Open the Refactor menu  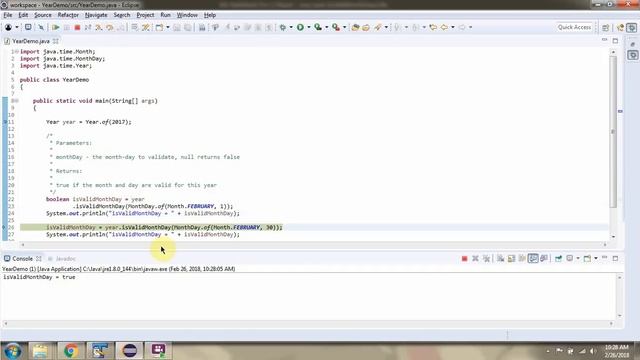pyautogui.click(x=68, y=15)
